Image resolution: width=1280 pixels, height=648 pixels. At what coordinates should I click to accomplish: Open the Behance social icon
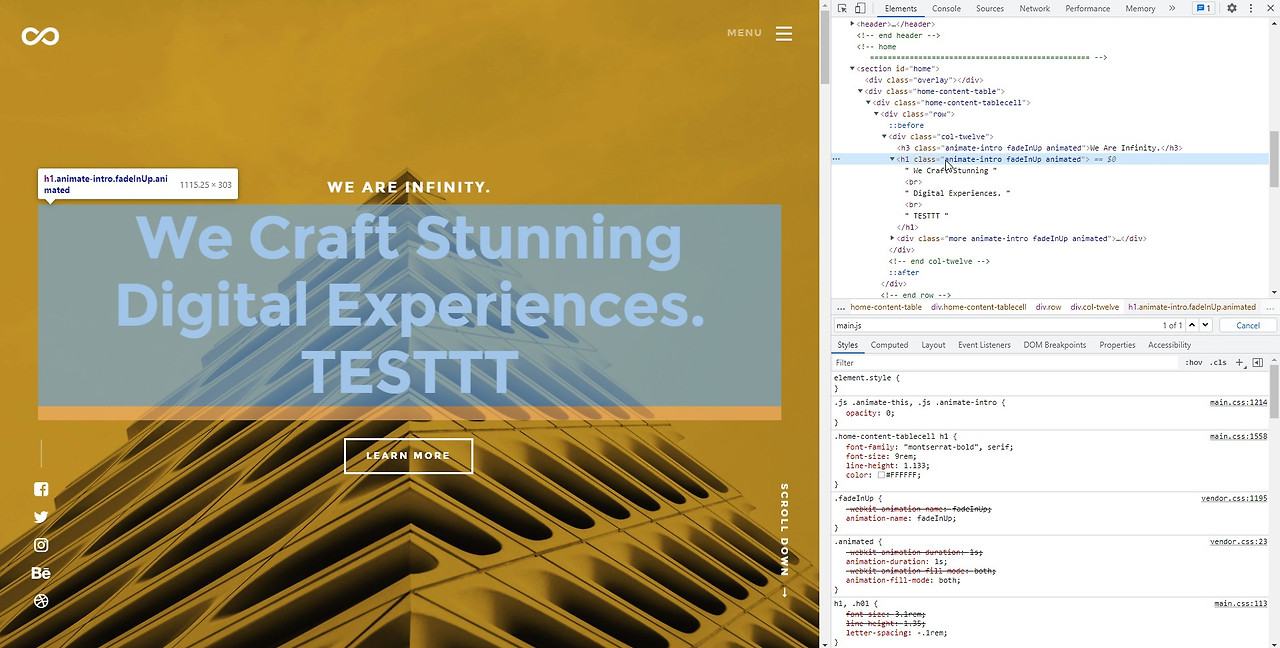[41, 573]
